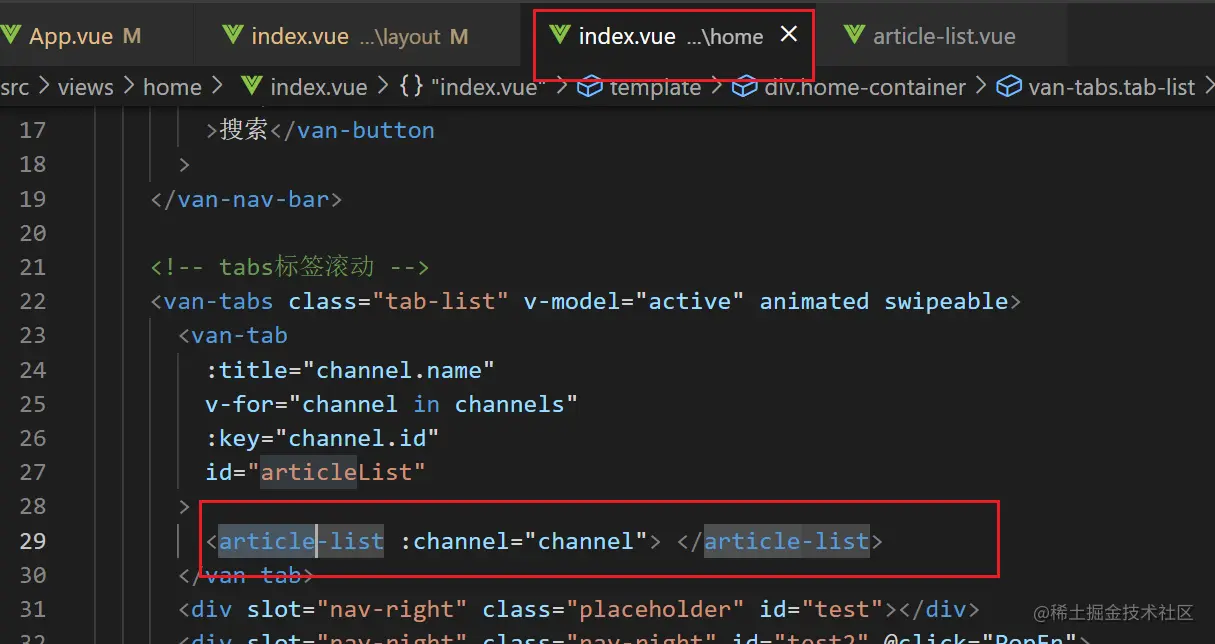
Task: Click the van-tab opening tag on line 23
Action: pos(233,336)
